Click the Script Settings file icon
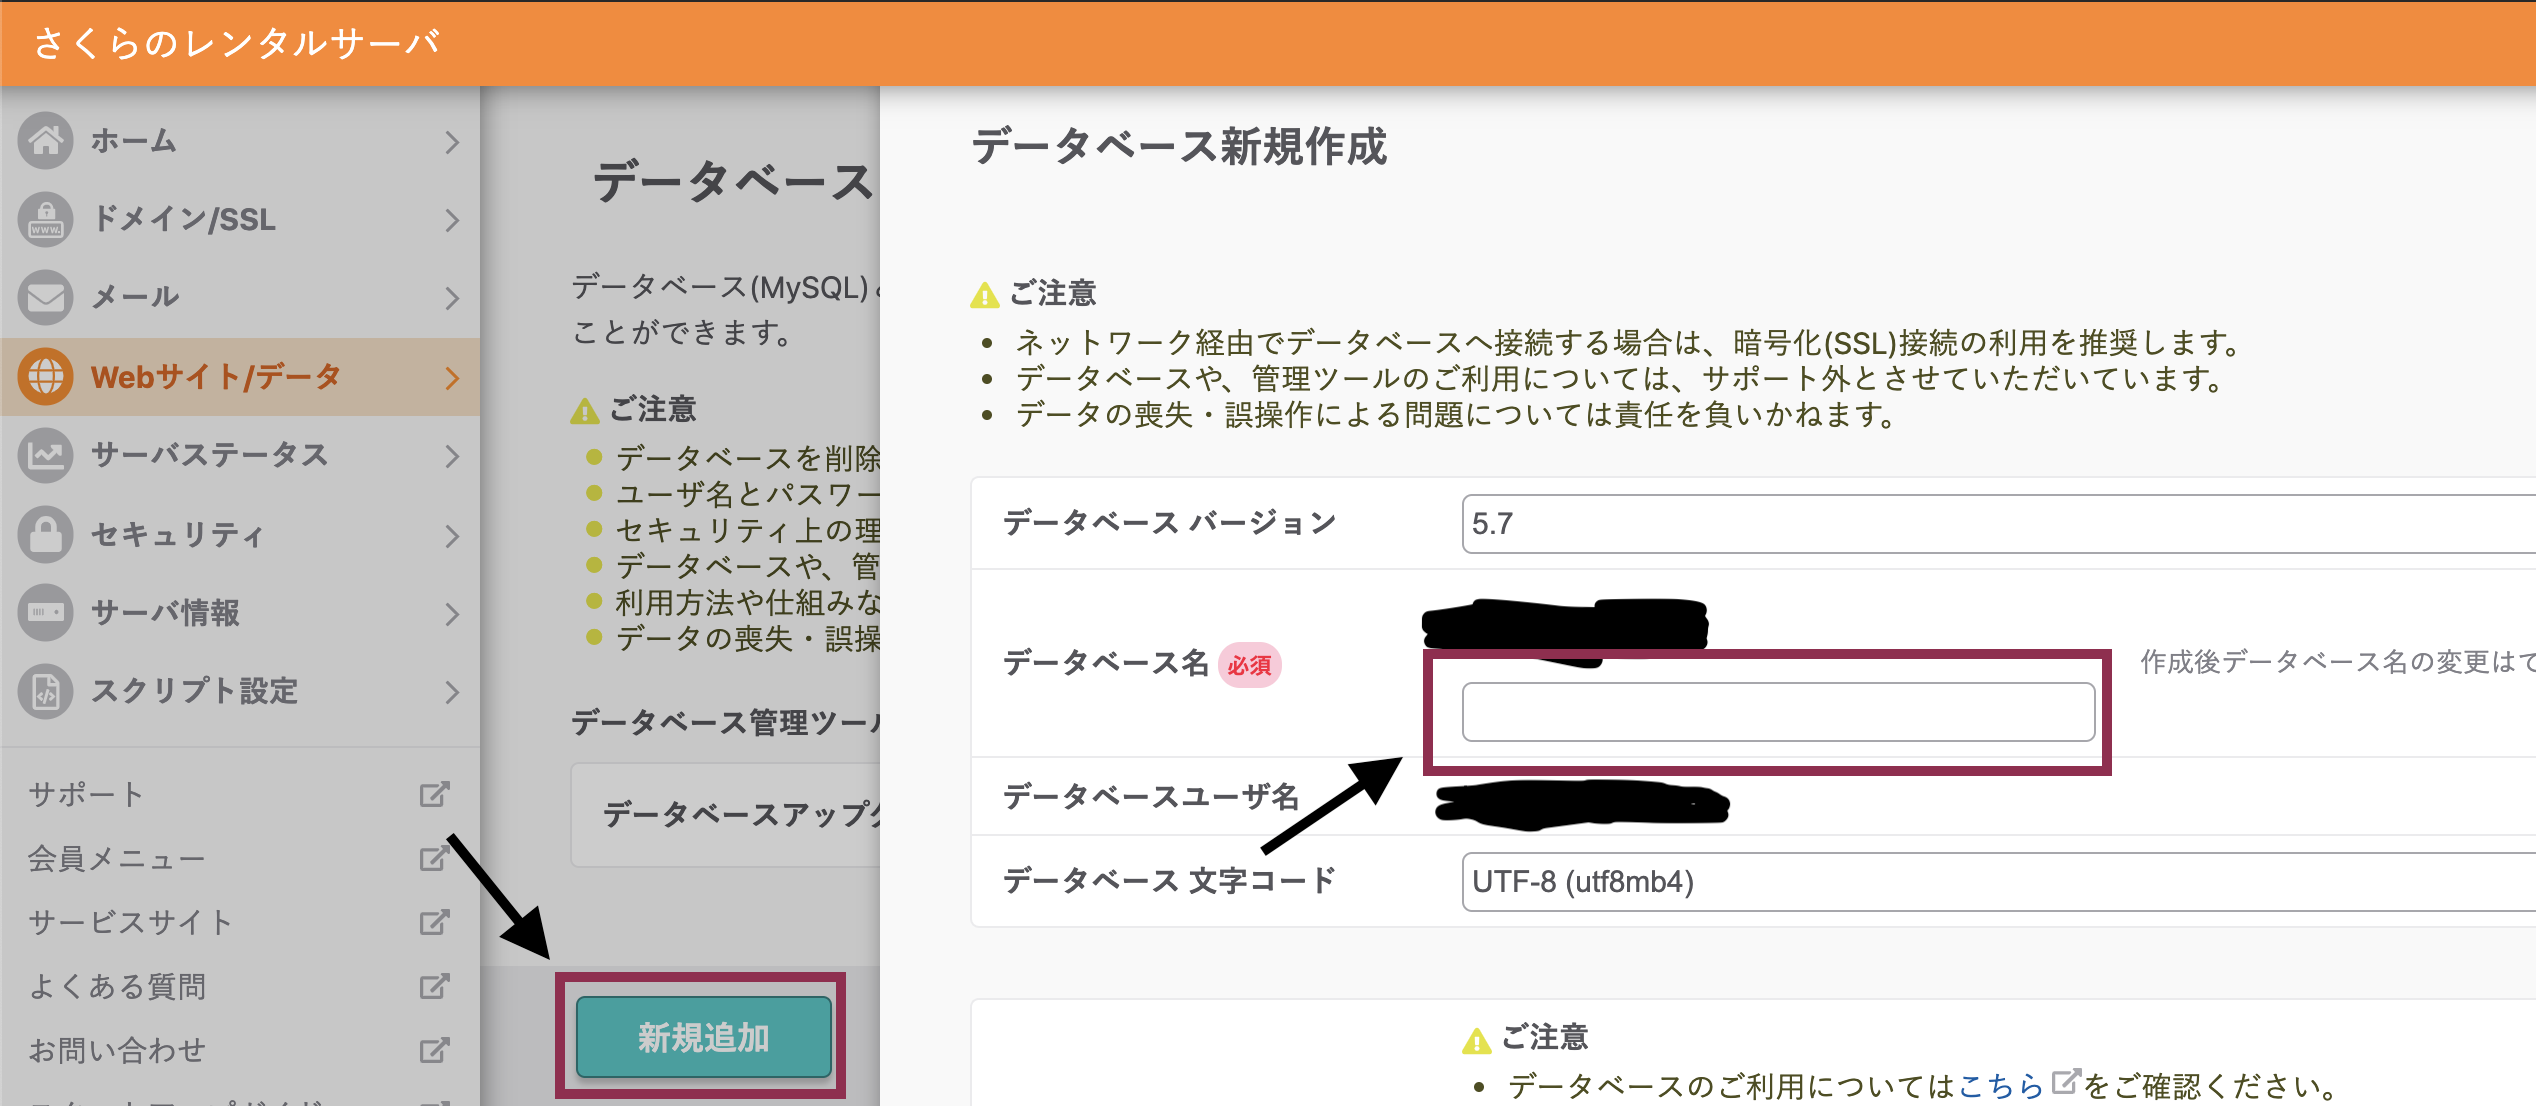The width and height of the screenshot is (2536, 1106). tap(45, 691)
